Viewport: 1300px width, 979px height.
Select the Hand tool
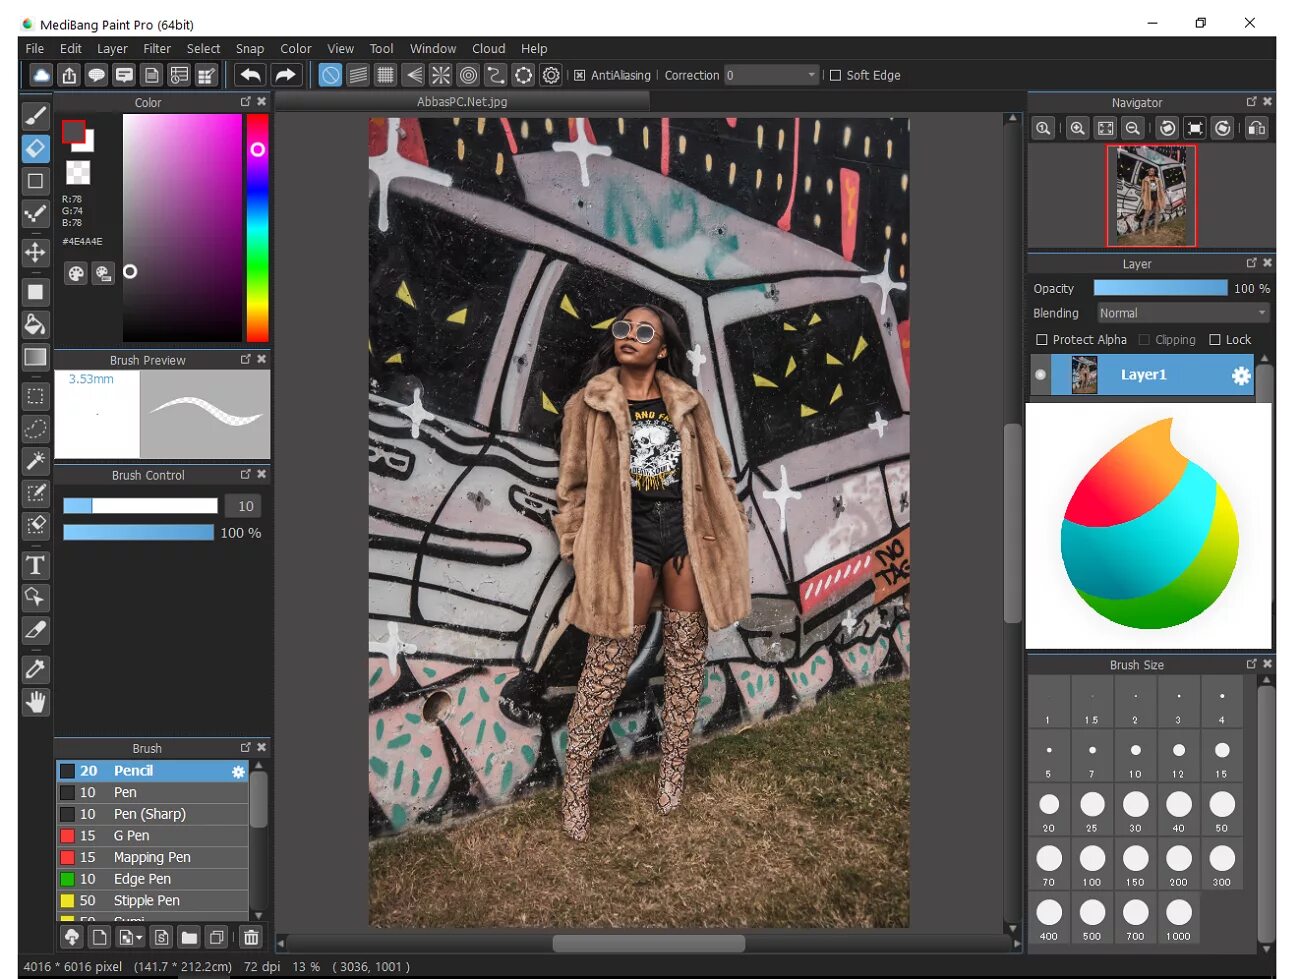[x=35, y=702]
